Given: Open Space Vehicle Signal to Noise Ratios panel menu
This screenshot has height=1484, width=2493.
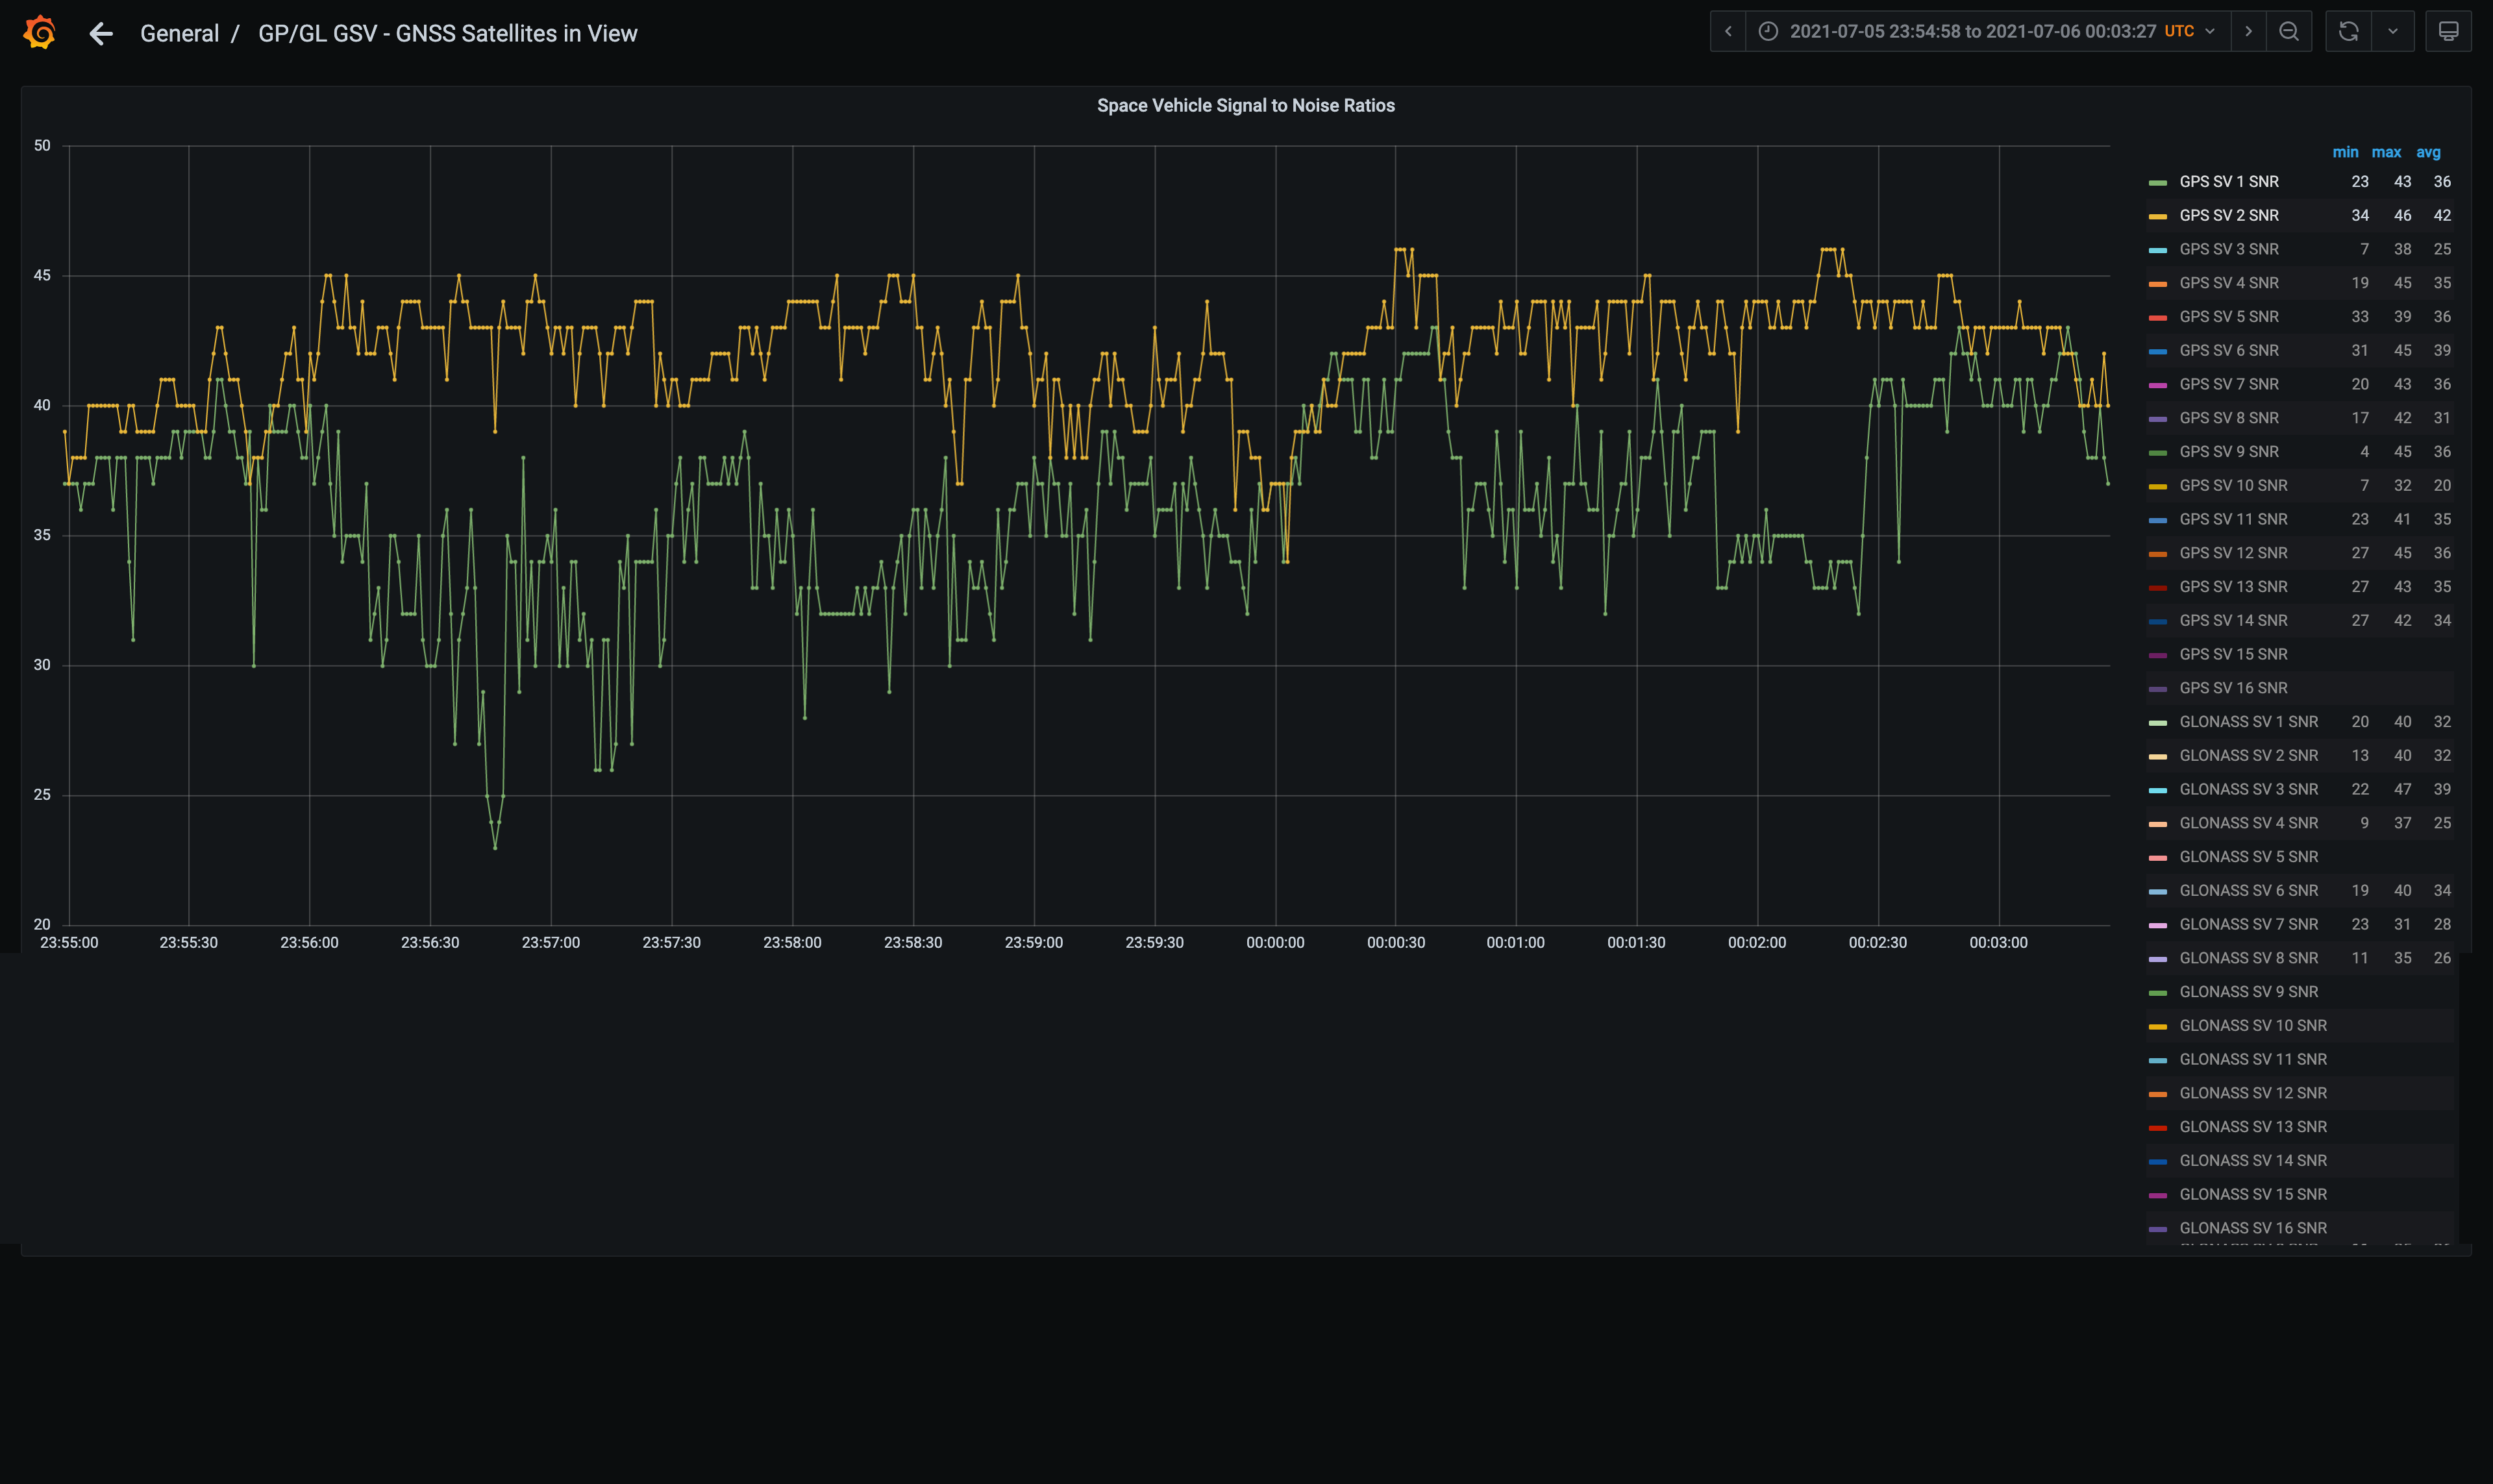Looking at the screenshot, I should point(1245,106).
